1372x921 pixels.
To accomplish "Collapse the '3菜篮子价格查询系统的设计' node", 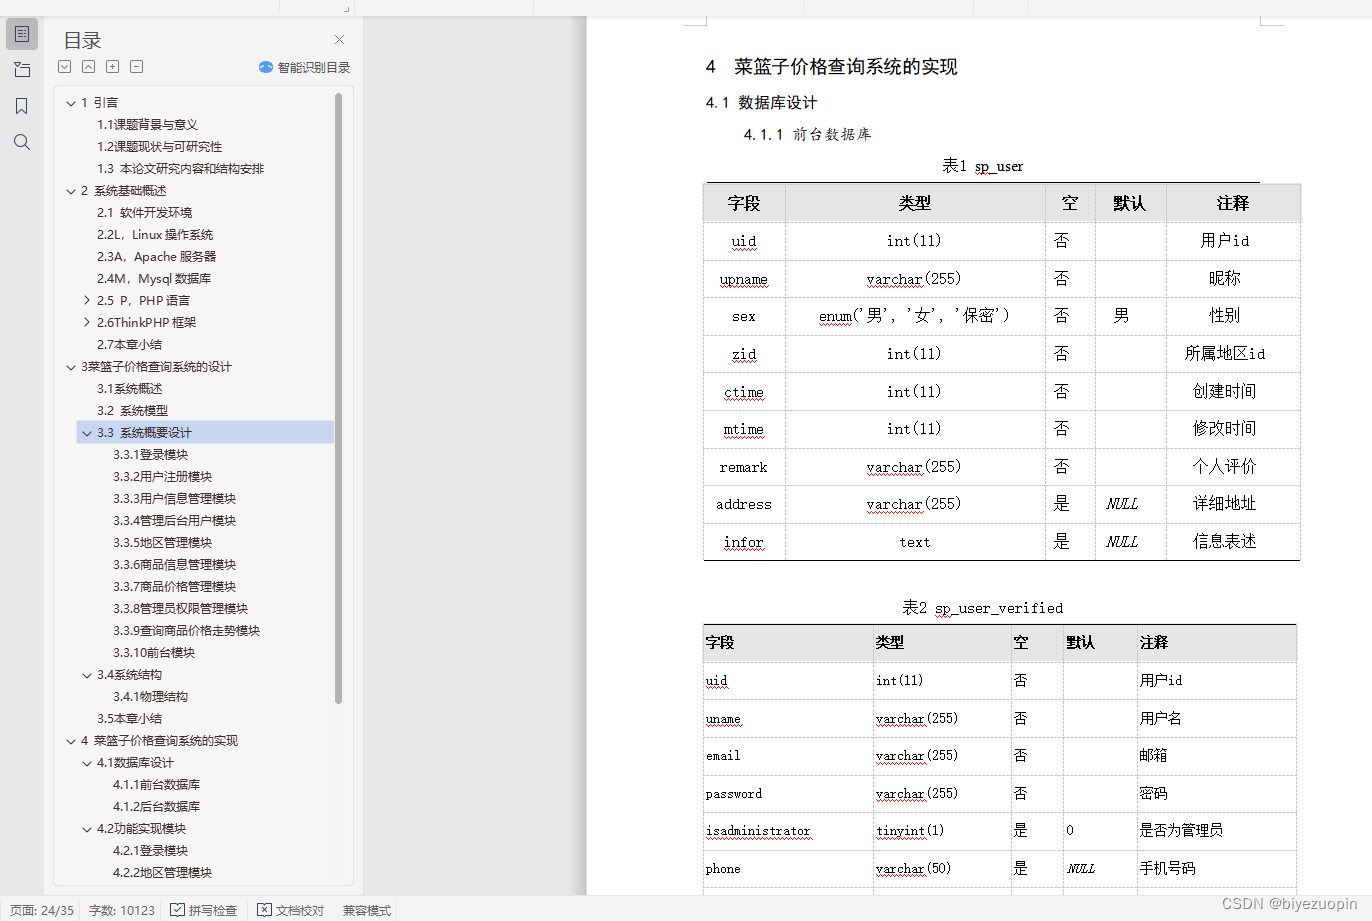I will 71,367.
